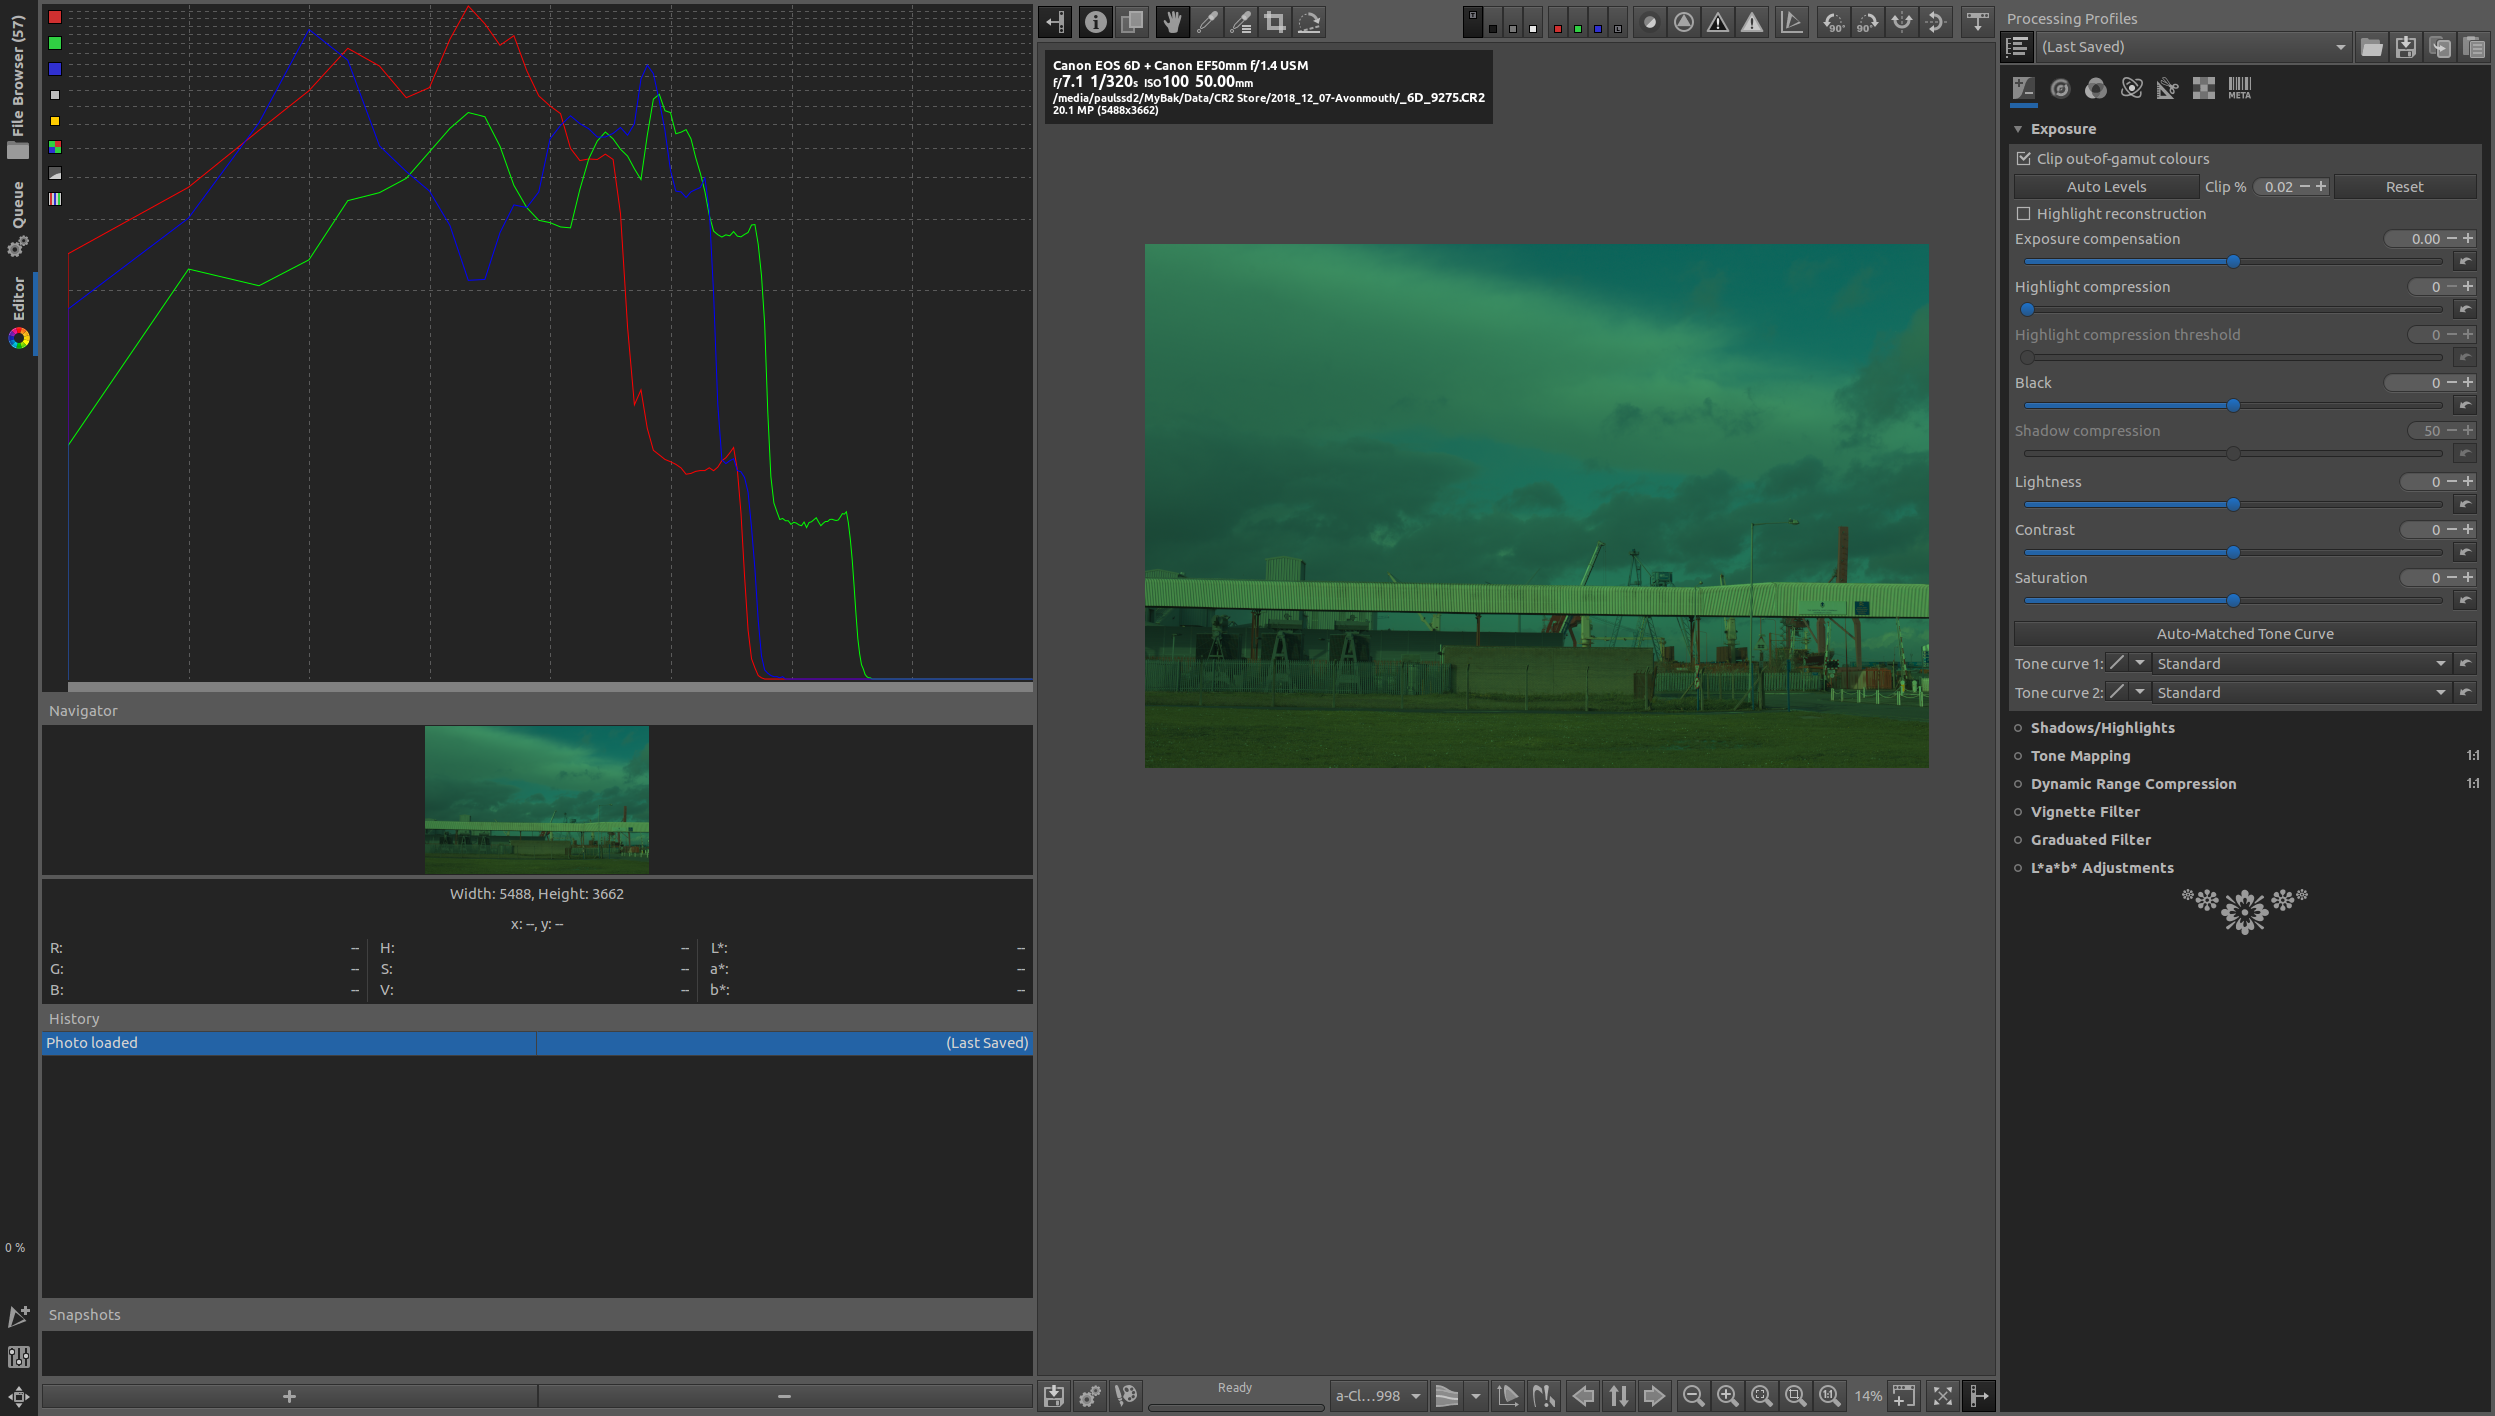Remove snapshot with minus button
Image resolution: width=2495 pixels, height=1416 pixels.
[x=785, y=1396]
